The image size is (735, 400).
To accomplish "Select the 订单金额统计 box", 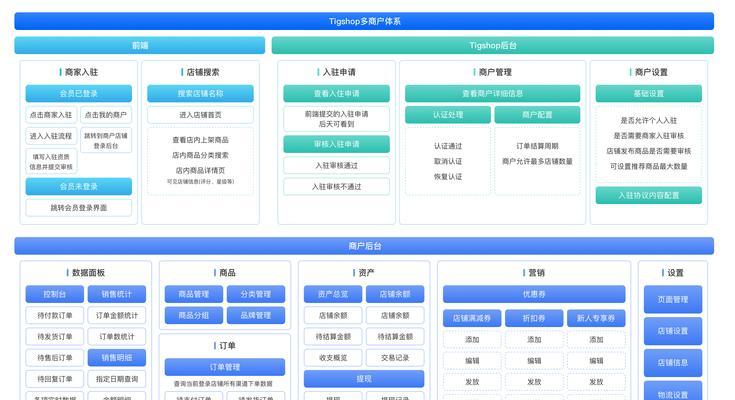I will click(x=117, y=316).
